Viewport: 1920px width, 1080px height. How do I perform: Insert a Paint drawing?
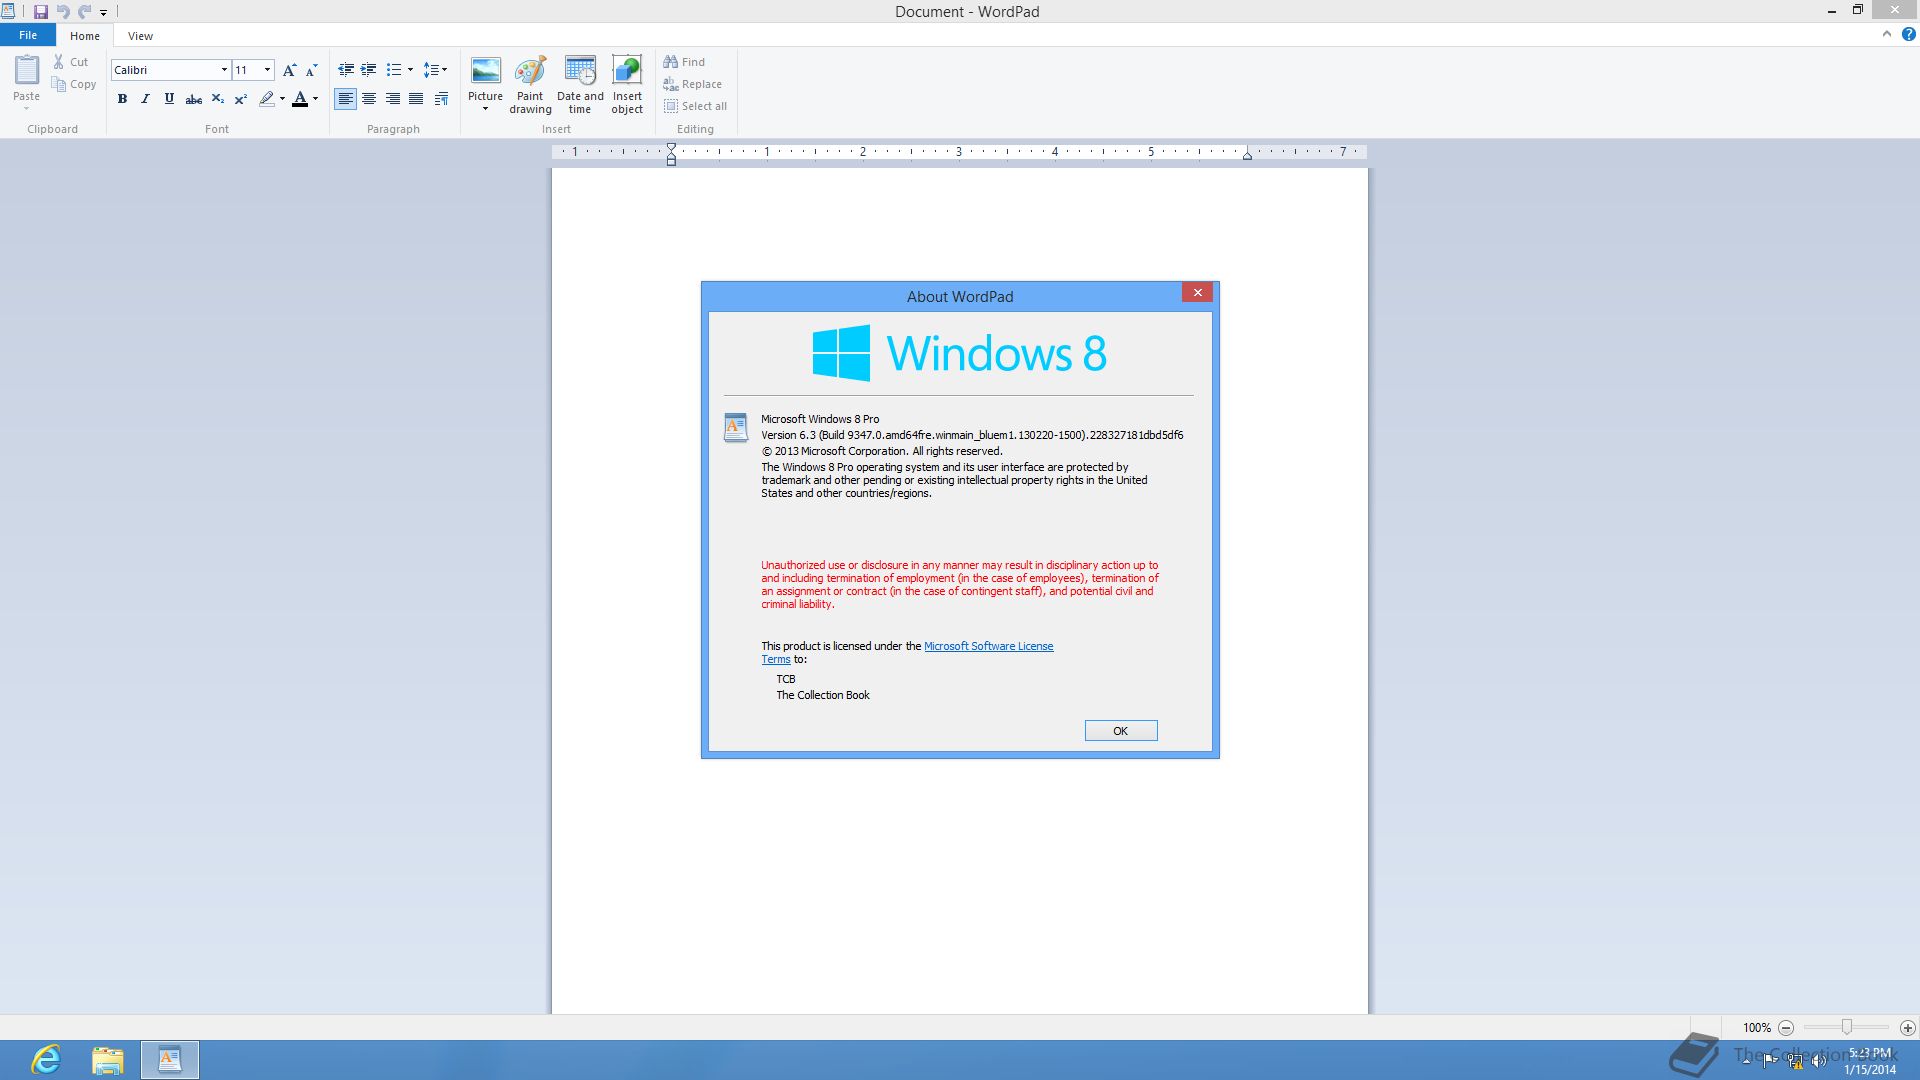tap(530, 85)
